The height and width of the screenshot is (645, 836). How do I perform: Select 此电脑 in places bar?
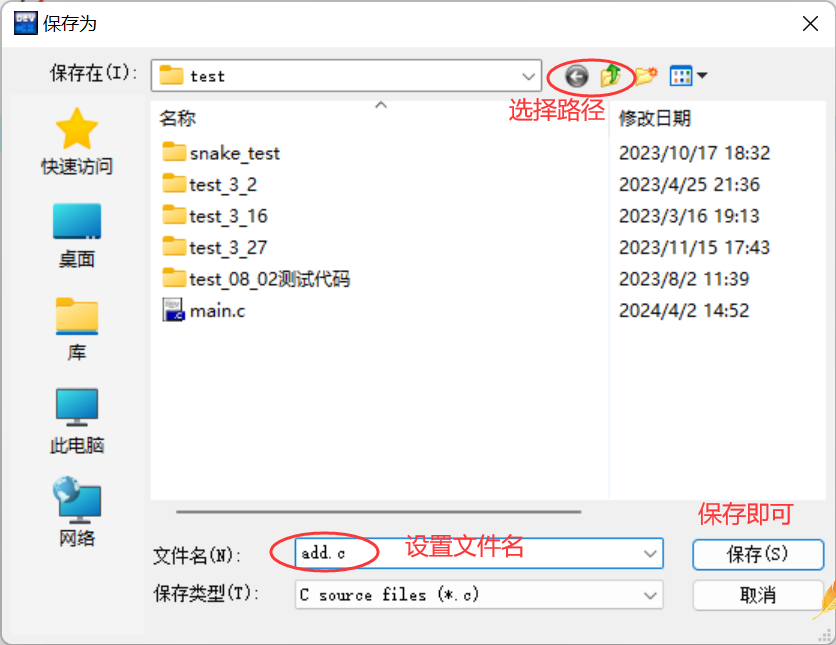click(77, 421)
